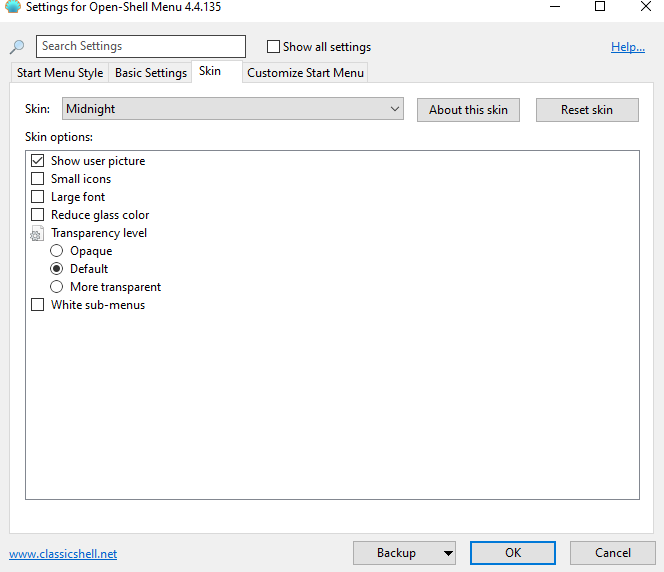
Task: Check Reduce glass color
Action: (x=38, y=215)
